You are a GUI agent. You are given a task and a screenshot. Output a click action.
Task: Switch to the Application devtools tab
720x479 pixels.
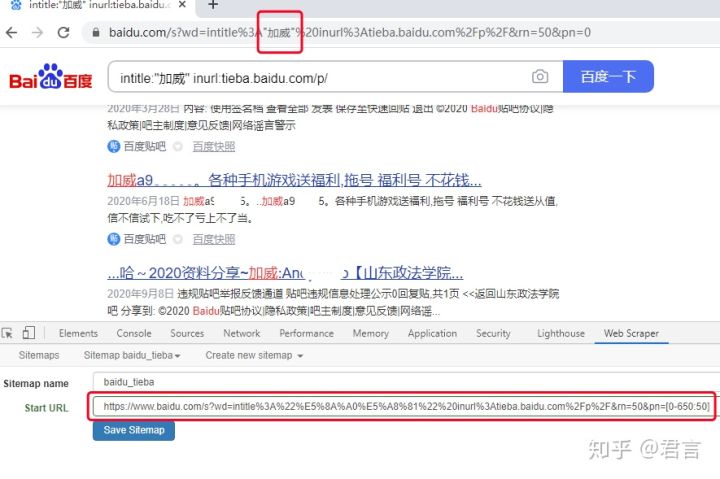432,333
